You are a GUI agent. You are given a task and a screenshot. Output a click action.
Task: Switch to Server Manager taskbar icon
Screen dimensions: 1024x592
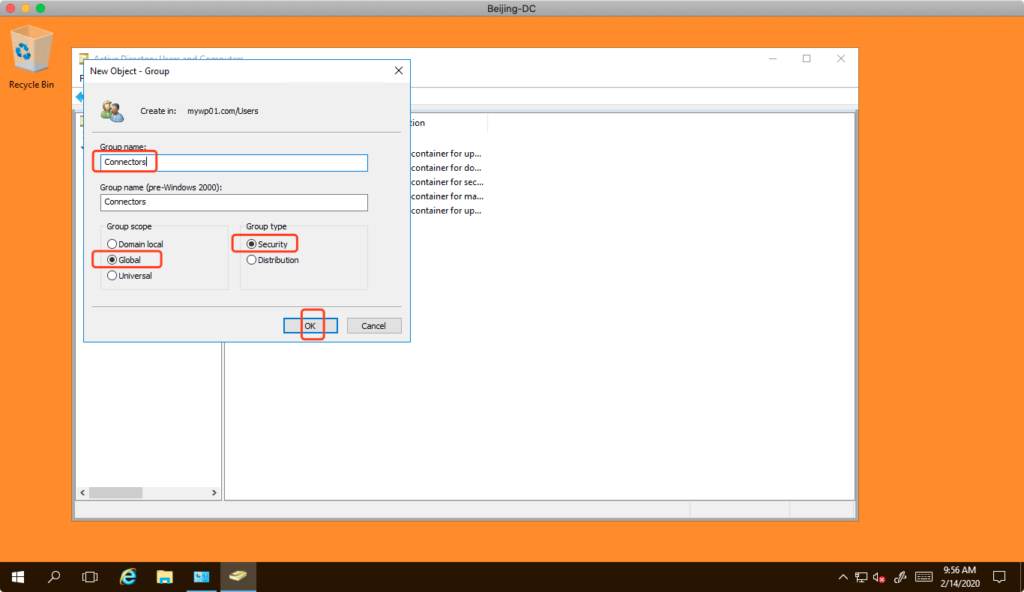(x=201, y=577)
